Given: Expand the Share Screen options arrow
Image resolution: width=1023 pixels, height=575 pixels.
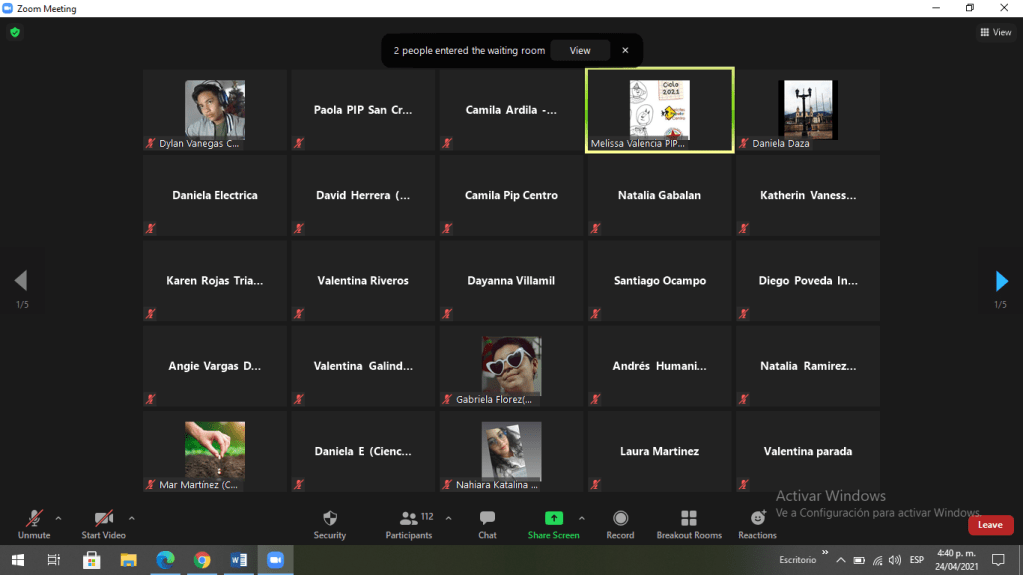Looking at the screenshot, I should click(x=581, y=518).
